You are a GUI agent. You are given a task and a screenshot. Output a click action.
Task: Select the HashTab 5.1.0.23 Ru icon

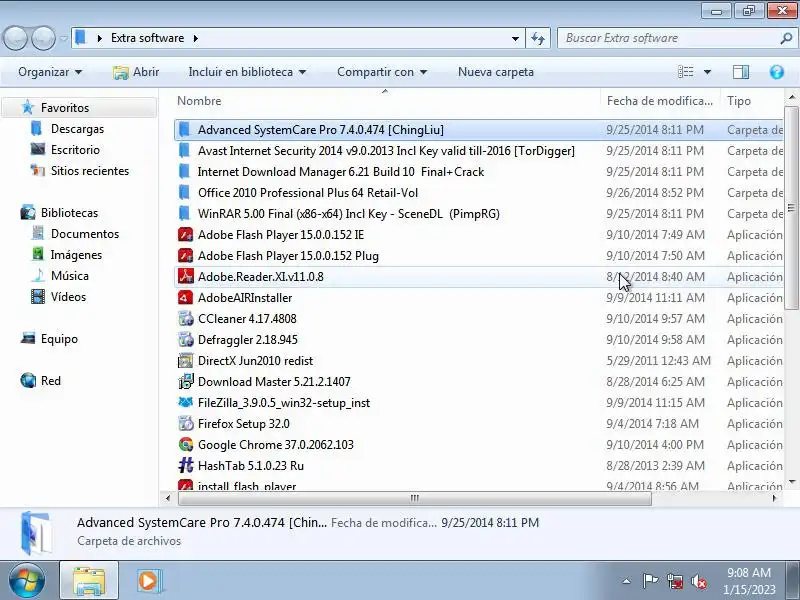(185, 465)
